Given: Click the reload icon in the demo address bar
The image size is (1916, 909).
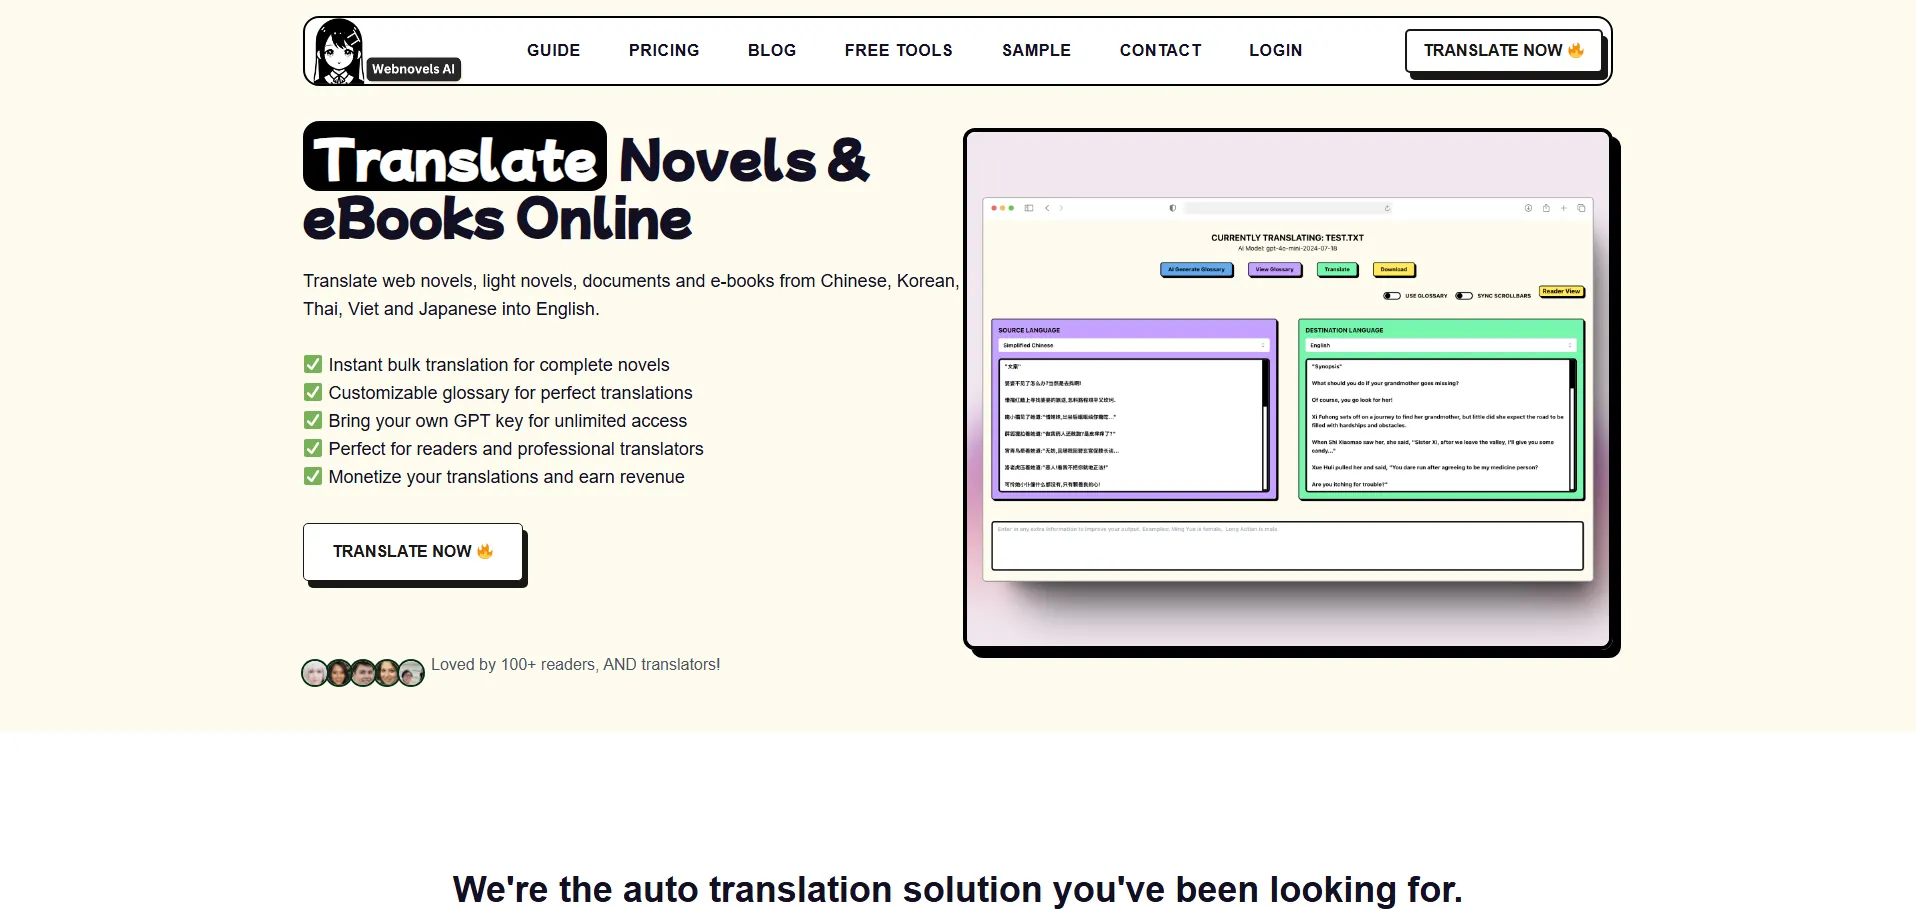Looking at the screenshot, I should pos(1387,208).
